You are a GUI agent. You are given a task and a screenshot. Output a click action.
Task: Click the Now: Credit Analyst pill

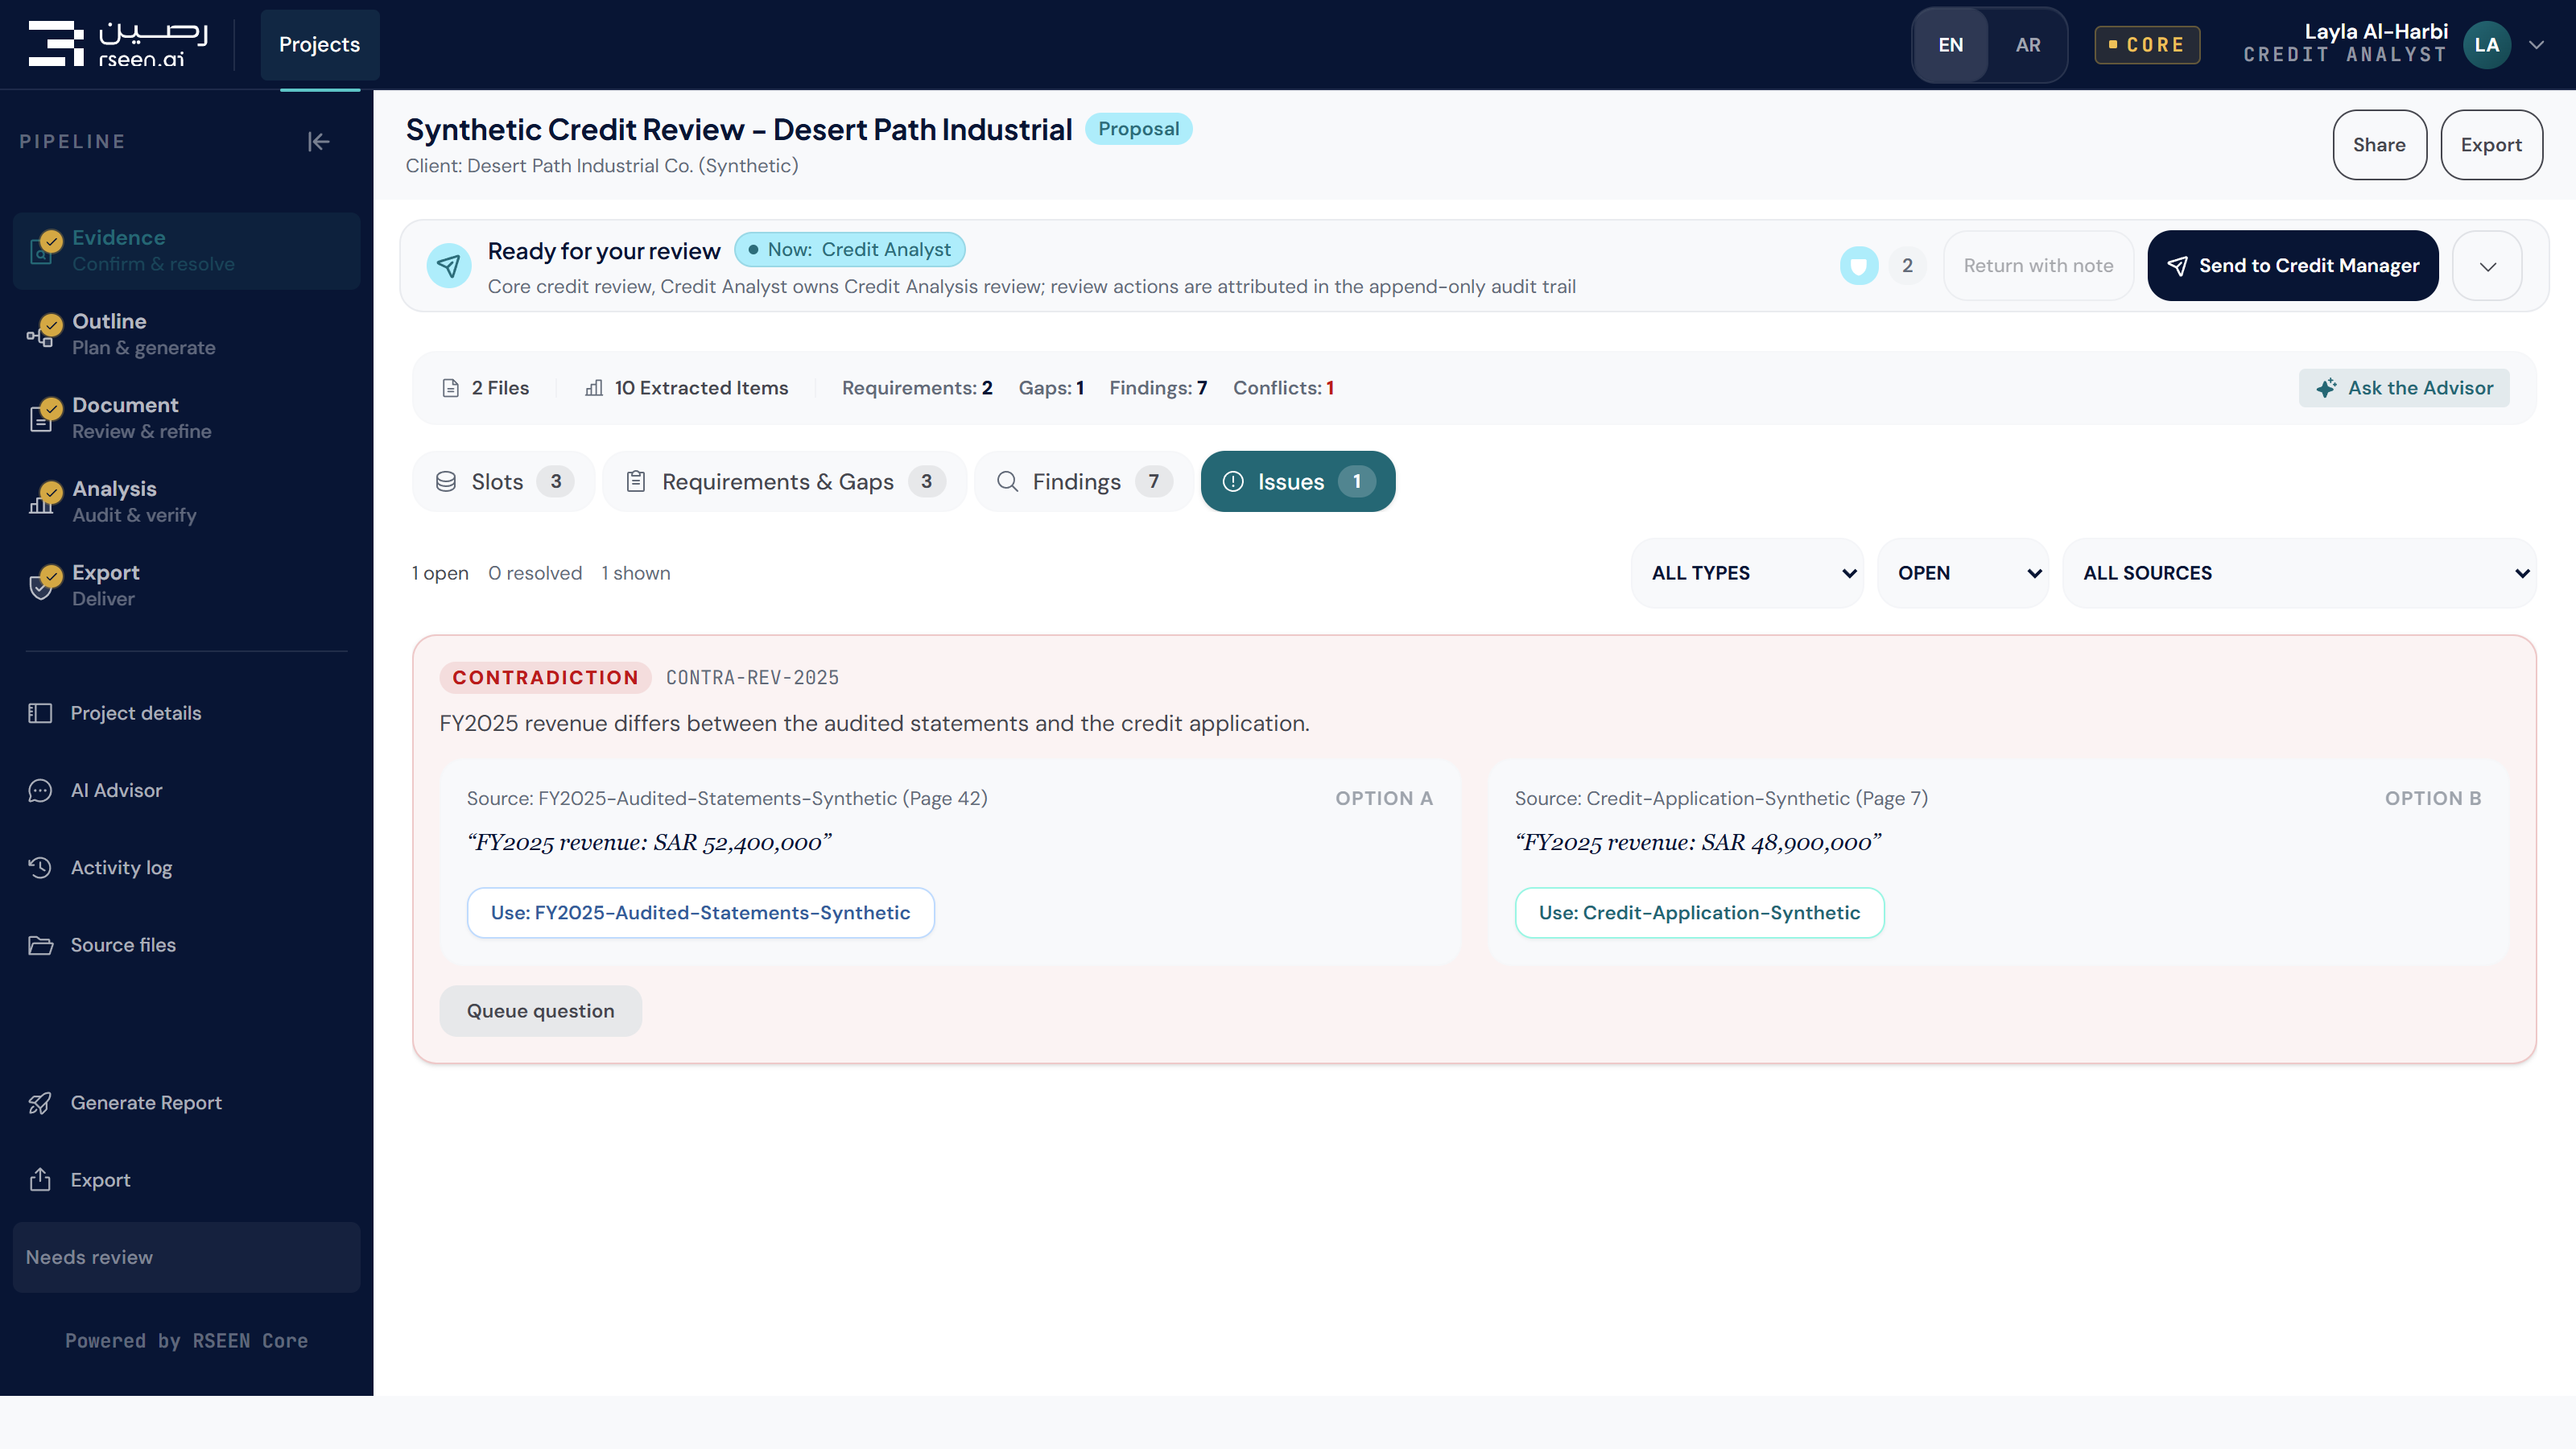pyautogui.click(x=850, y=250)
